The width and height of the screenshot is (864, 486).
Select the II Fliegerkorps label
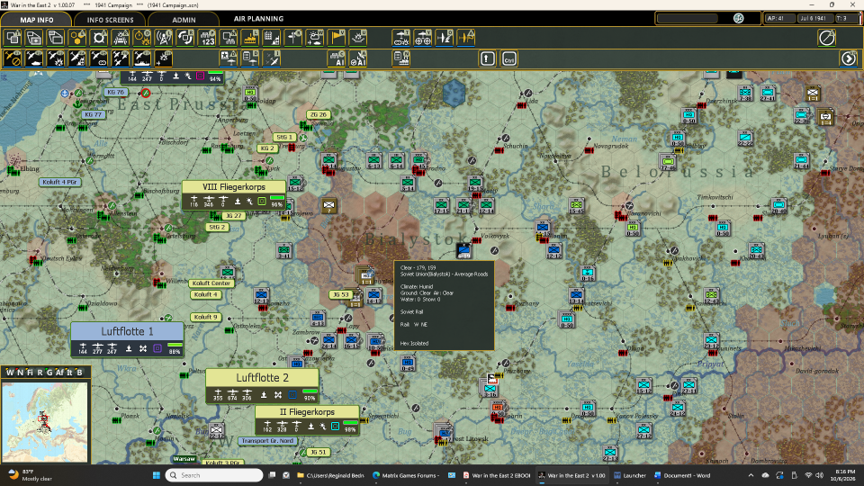[x=307, y=412]
